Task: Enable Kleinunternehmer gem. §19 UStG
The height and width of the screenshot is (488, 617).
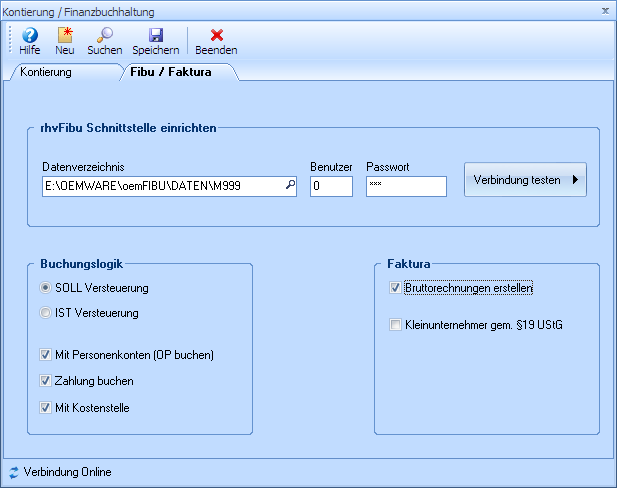Action: [x=396, y=325]
